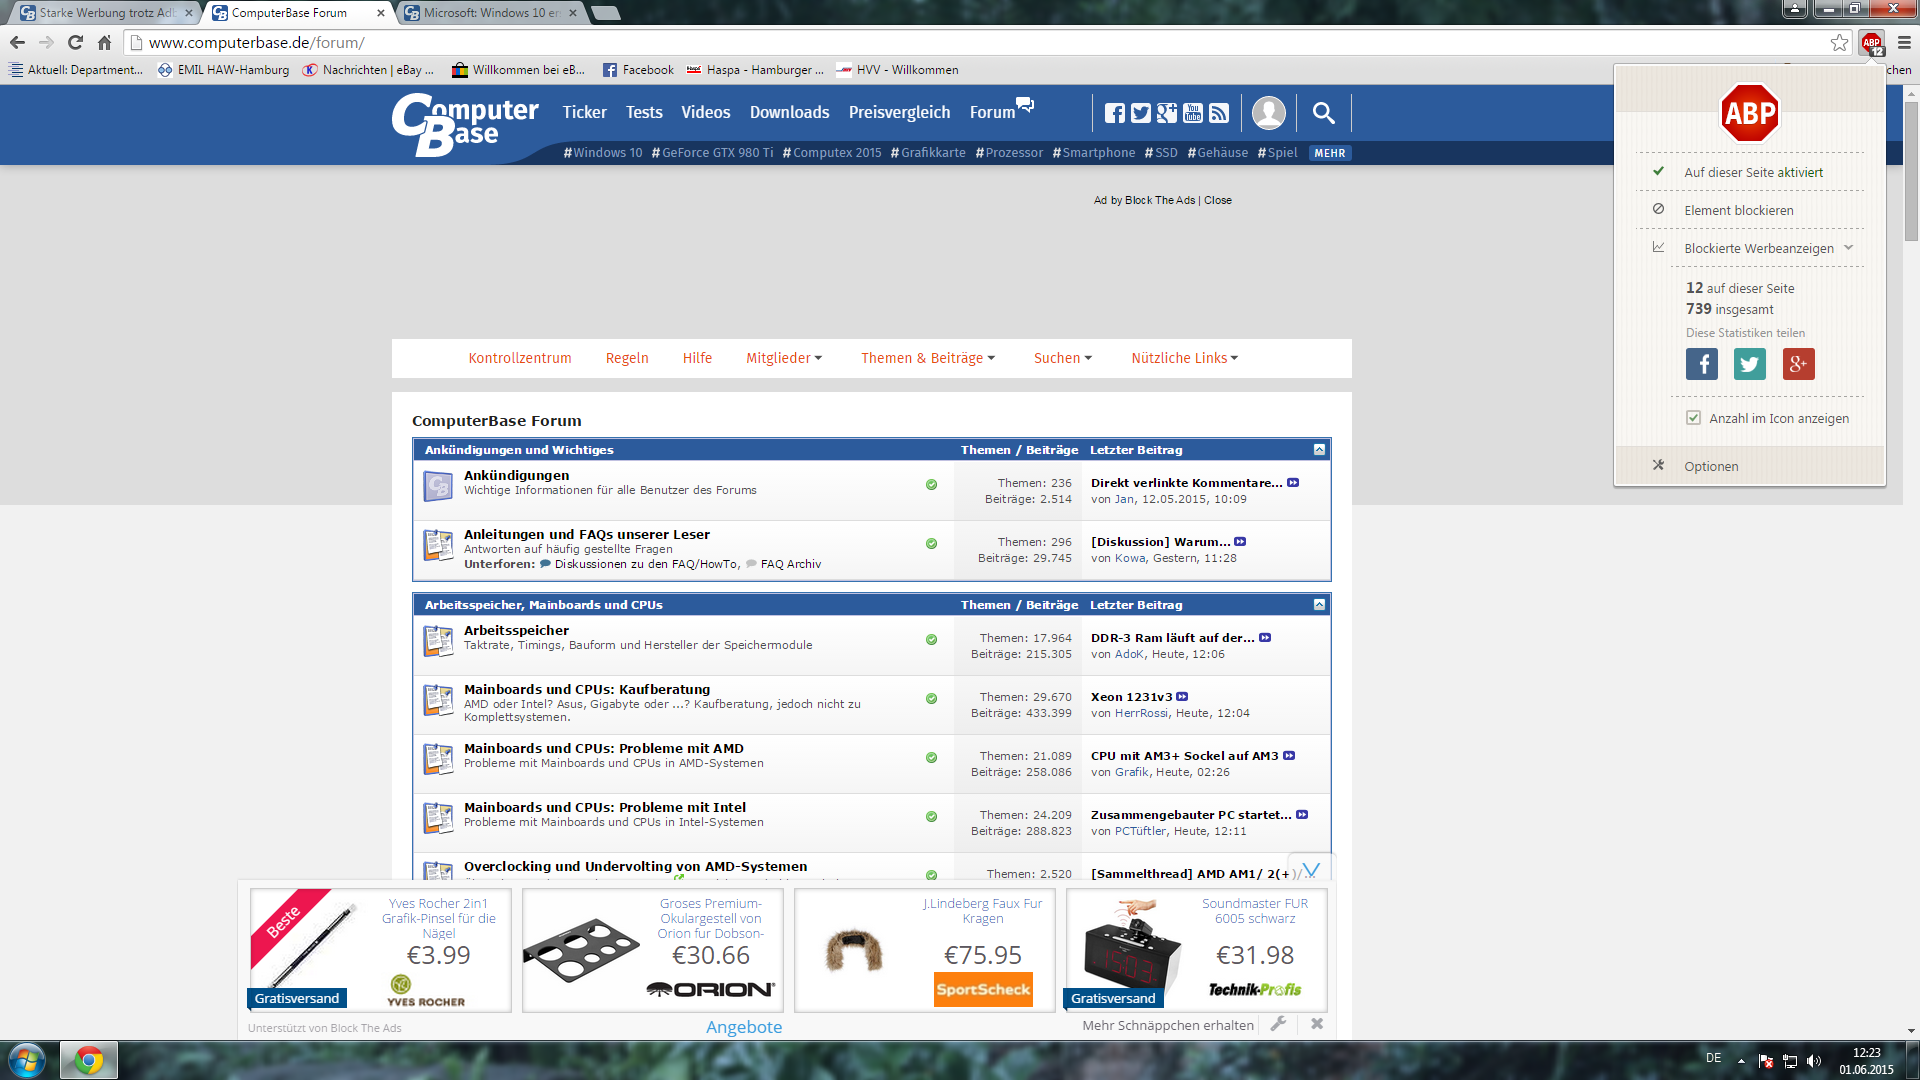The height and width of the screenshot is (1080, 1920).
Task: Click the search magnifier icon in header
Action: (1323, 113)
